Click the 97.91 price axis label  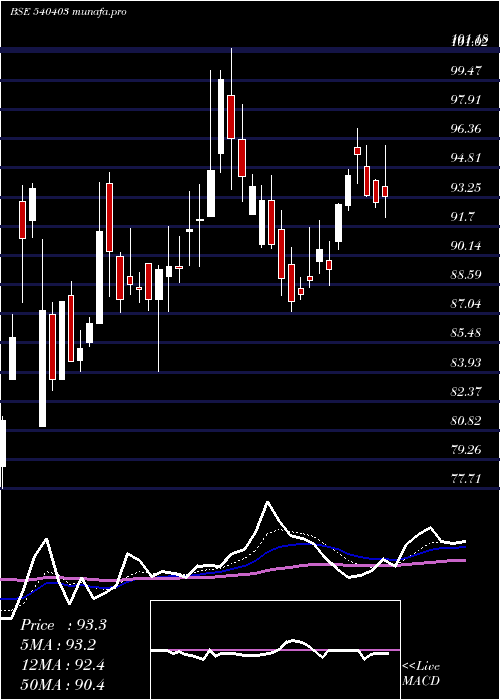coord(466,99)
